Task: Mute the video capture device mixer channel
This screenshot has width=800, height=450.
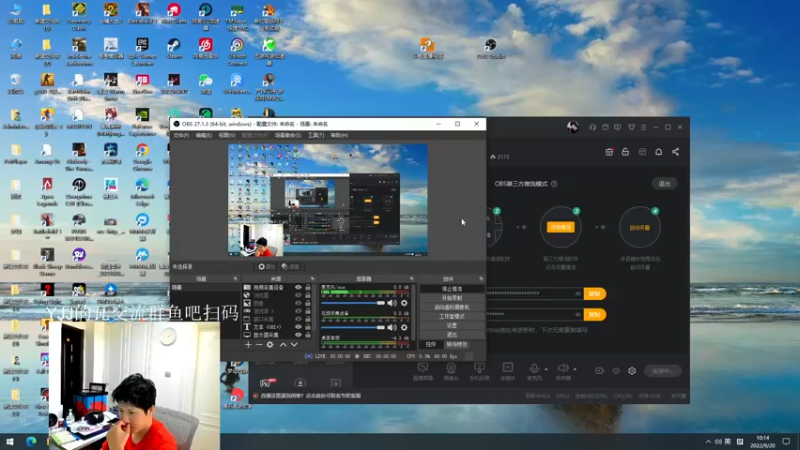Action: coord(391,328)
